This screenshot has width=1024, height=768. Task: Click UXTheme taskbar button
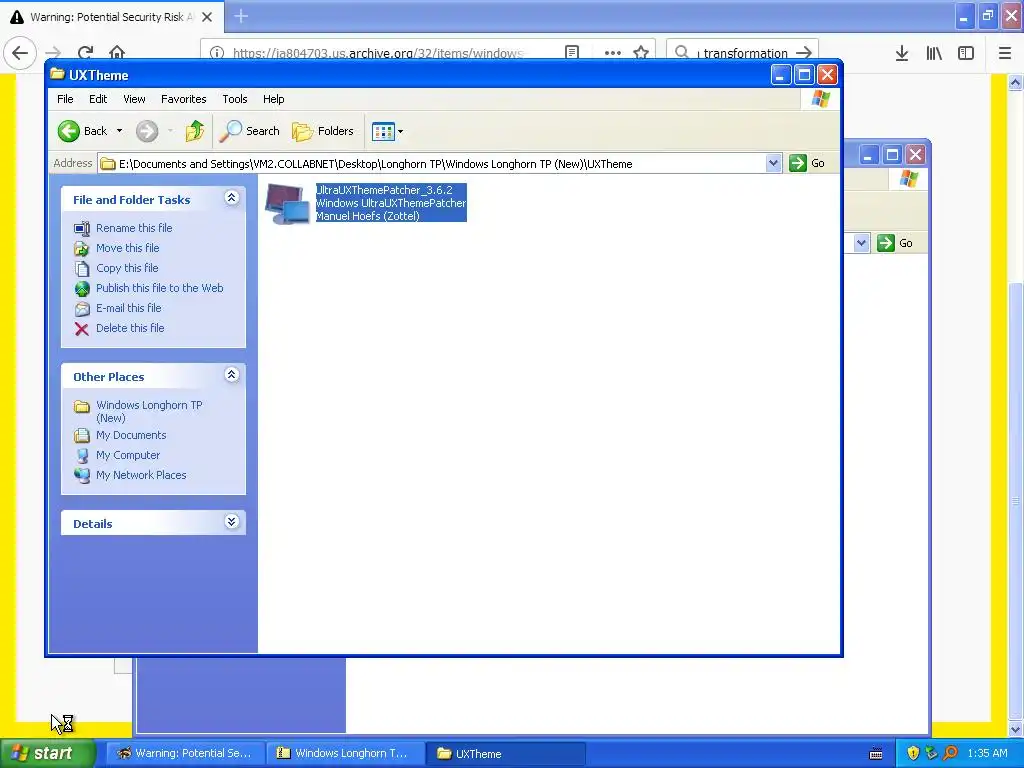pyautogui.click(x=505, y=754)
